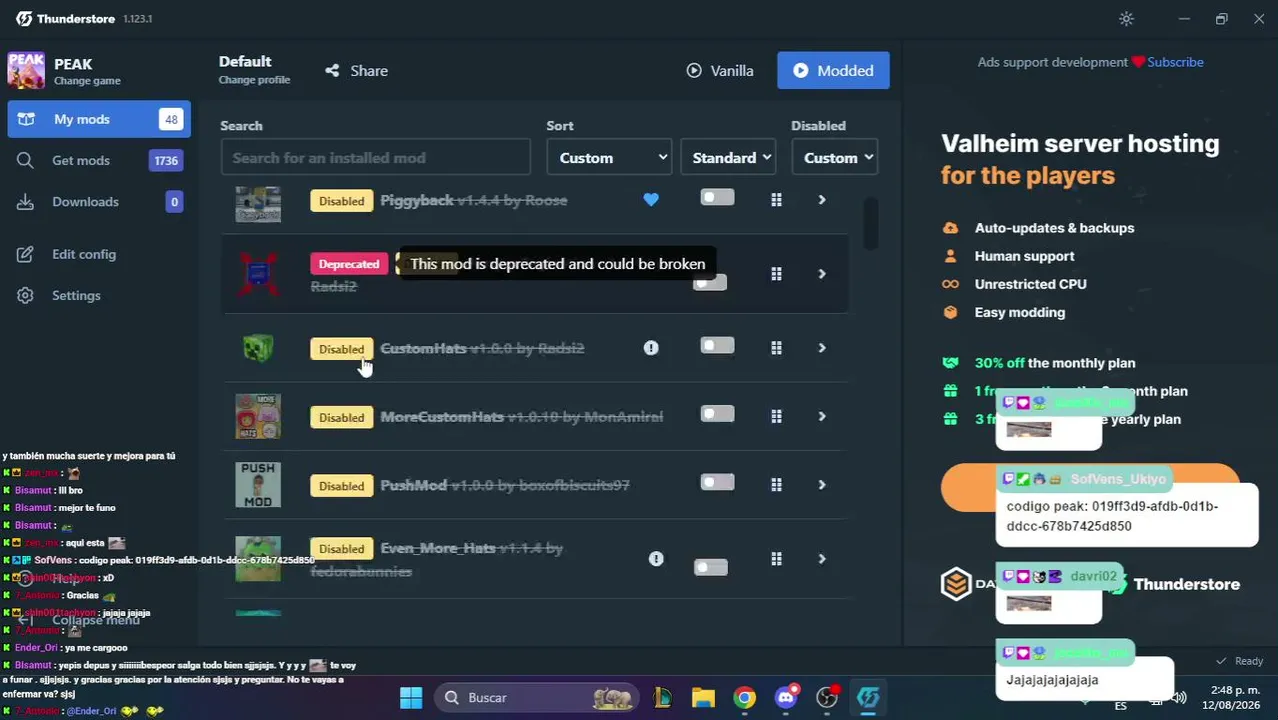1278x720 pixels.
Task: Click the Piggyback drag handle icon
Action: 776,200
